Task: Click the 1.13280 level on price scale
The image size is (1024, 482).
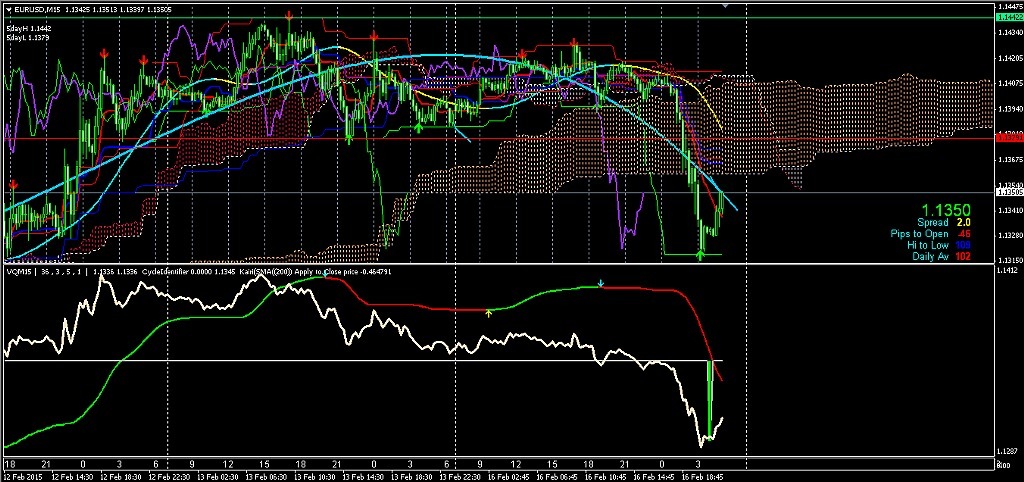Action: [1009, 234]
